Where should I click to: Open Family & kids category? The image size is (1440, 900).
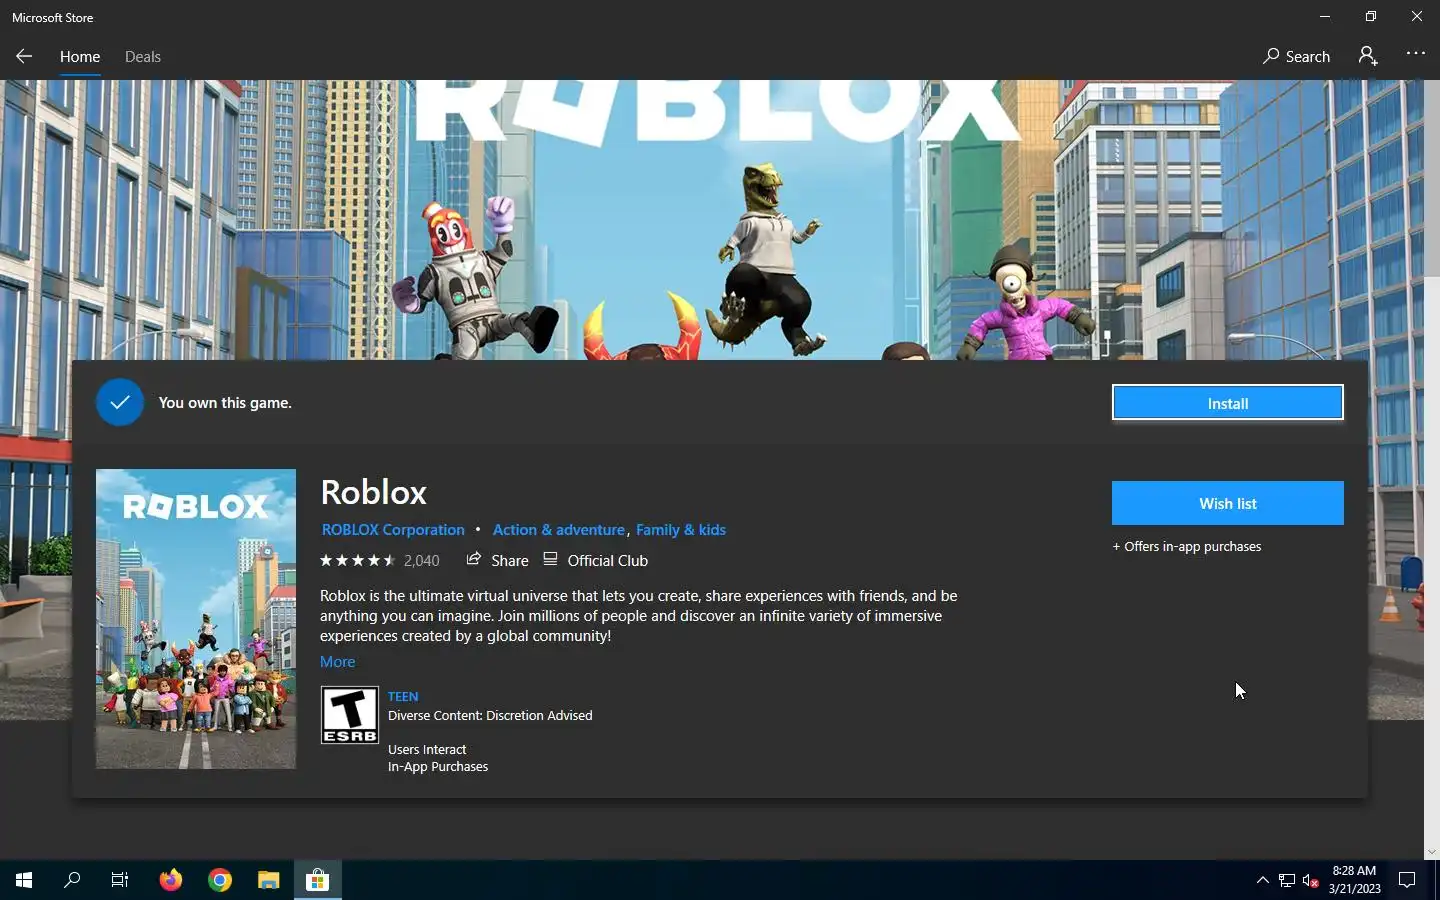[x=681, y=530]
